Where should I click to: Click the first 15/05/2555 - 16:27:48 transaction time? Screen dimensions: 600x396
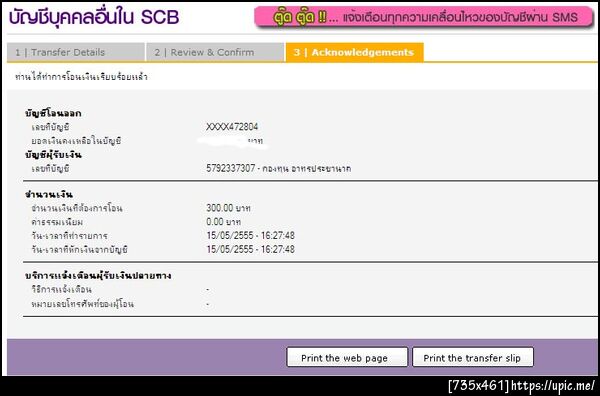pos(250,235)
